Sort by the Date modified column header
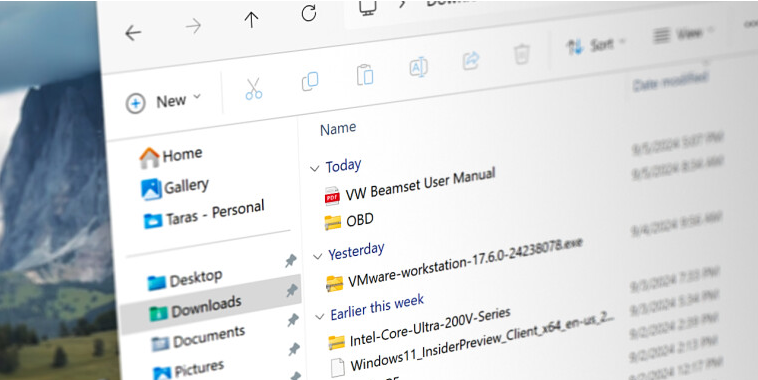 click(670, 81)
